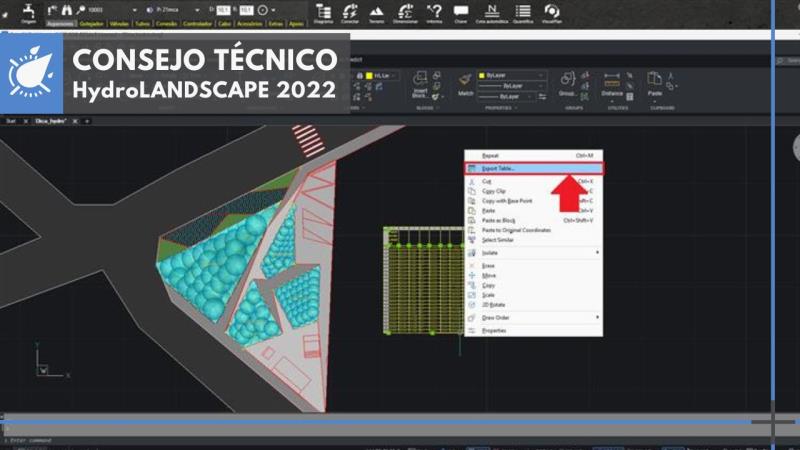Open the Terreno mountain icon
Screen dimensions: 800x450
tap(377, 13)
